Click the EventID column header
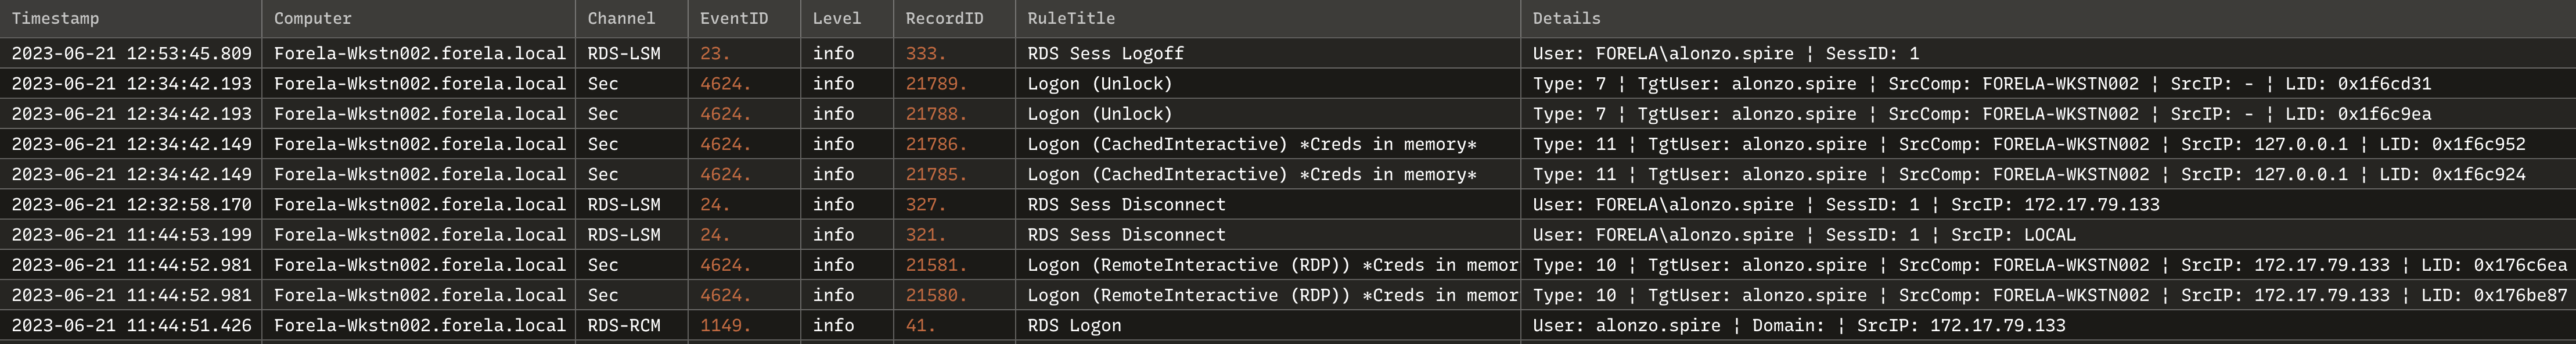This screenshot has height=344, width=2576. coord(744,19)
